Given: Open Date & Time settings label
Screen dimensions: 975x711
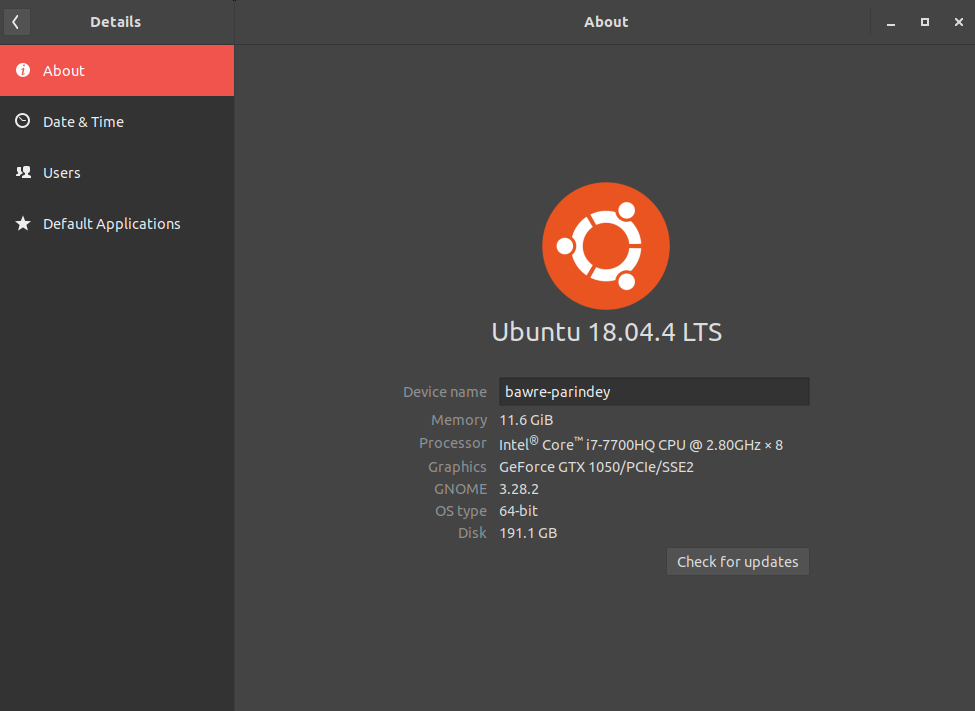Looking at the screenshot, I should [x=83, y=122].
